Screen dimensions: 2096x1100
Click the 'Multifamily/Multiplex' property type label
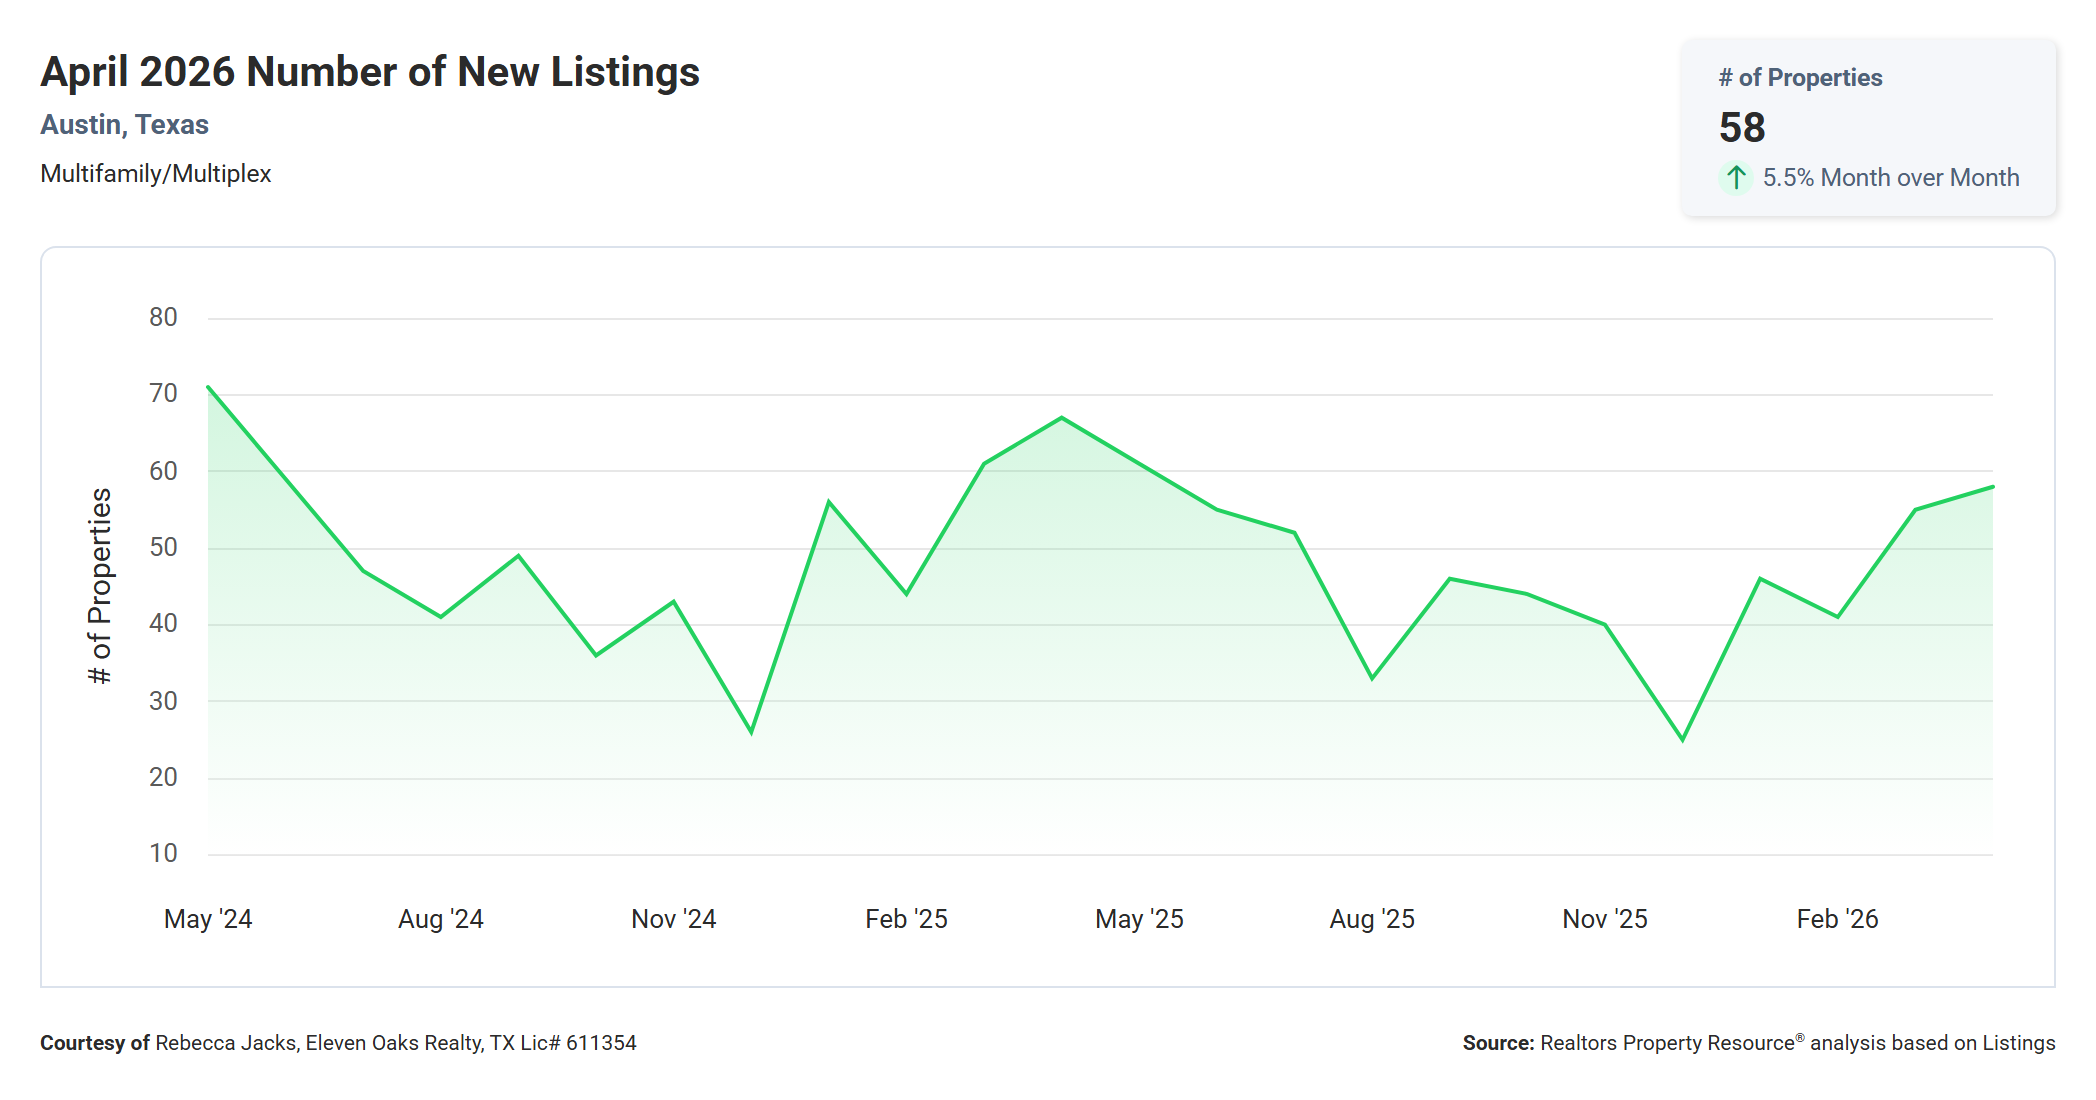[156, 174]
